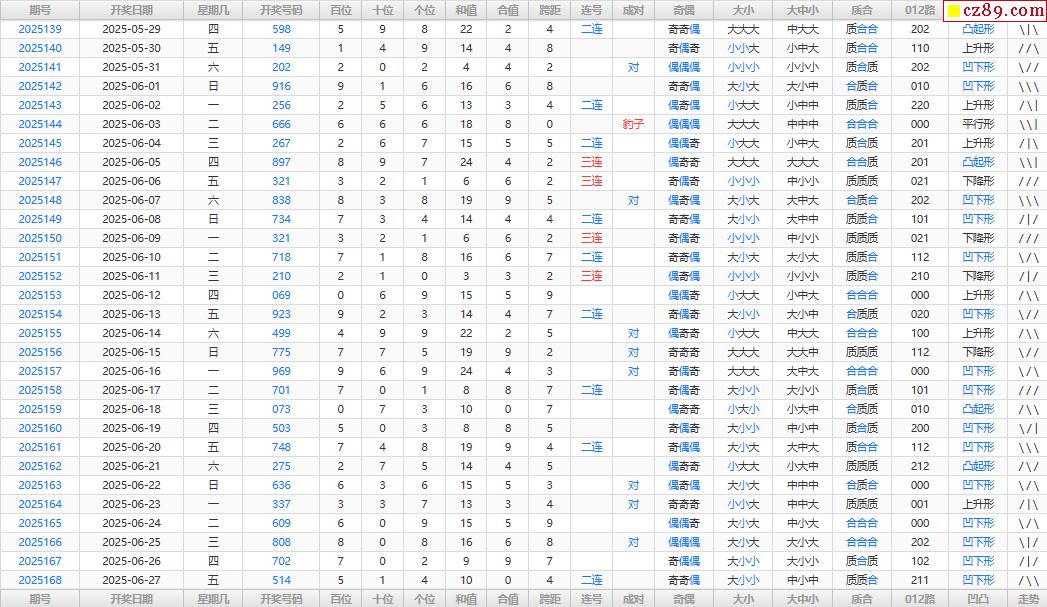This screenshot has height=607, width=1047.
Task: Click 三连 in row 2025146
Action: point(592,162)
